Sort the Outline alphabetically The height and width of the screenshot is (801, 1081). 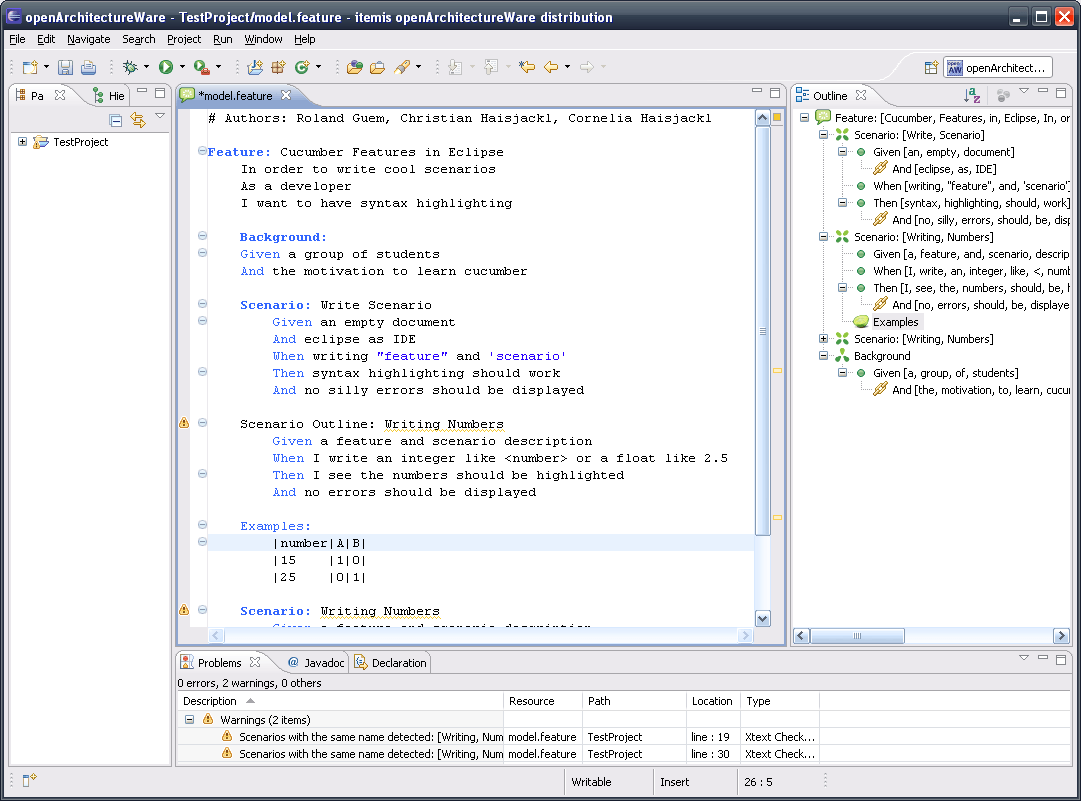coord(971,95)
